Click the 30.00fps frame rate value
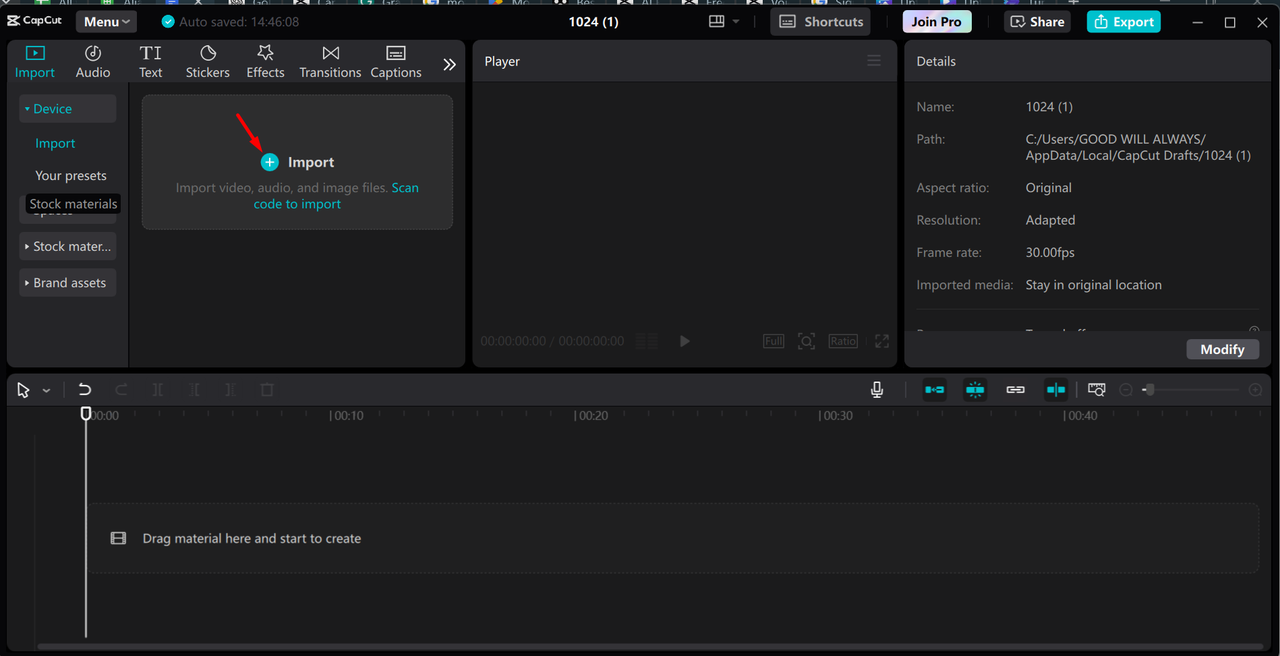 click(x=1050, y=253)
